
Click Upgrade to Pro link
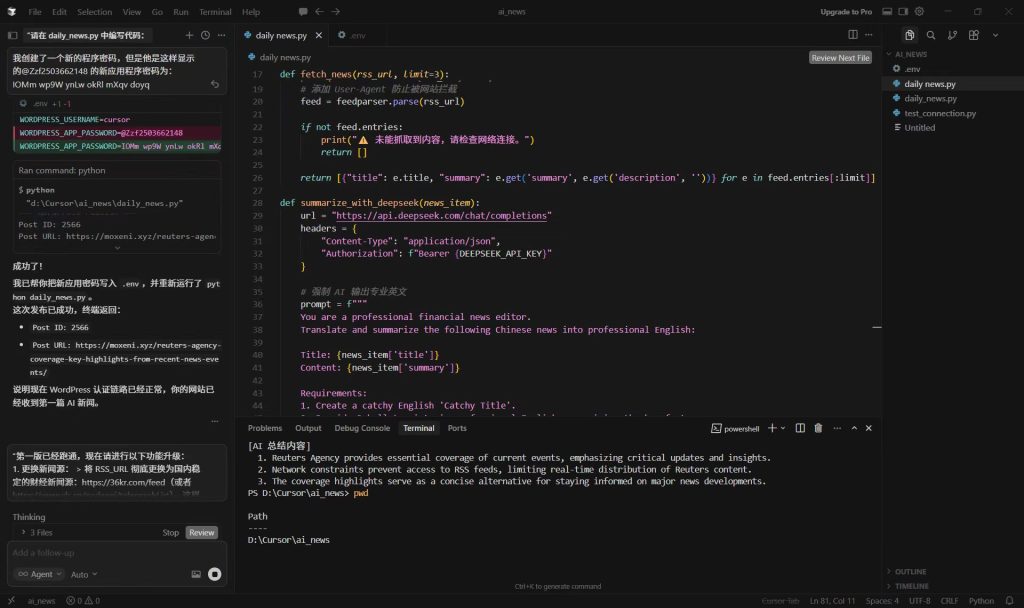point(846,12)
